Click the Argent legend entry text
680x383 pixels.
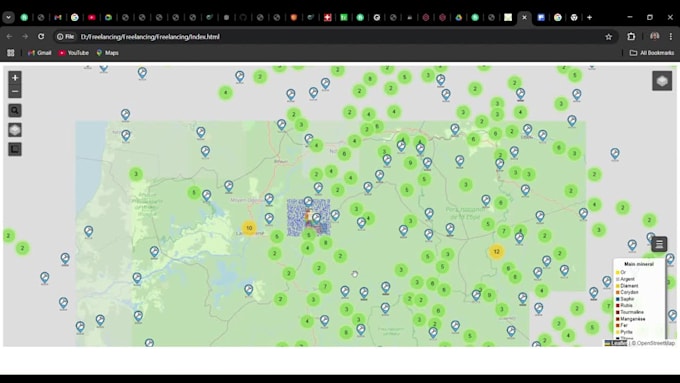tap(628, 279)
